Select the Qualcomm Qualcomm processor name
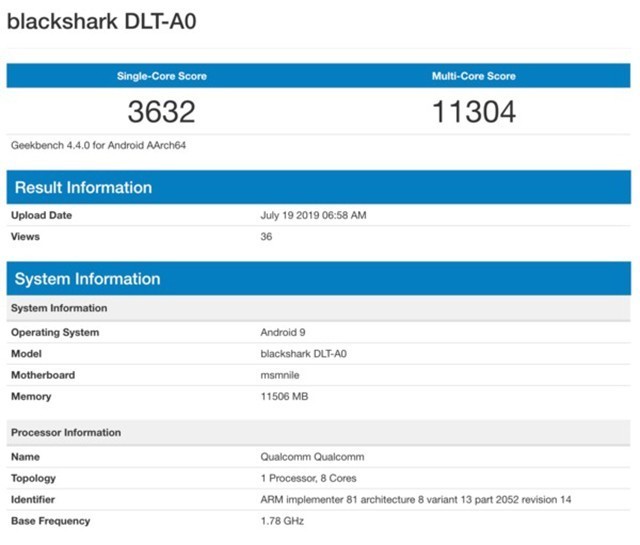 (x=310, y=456)
